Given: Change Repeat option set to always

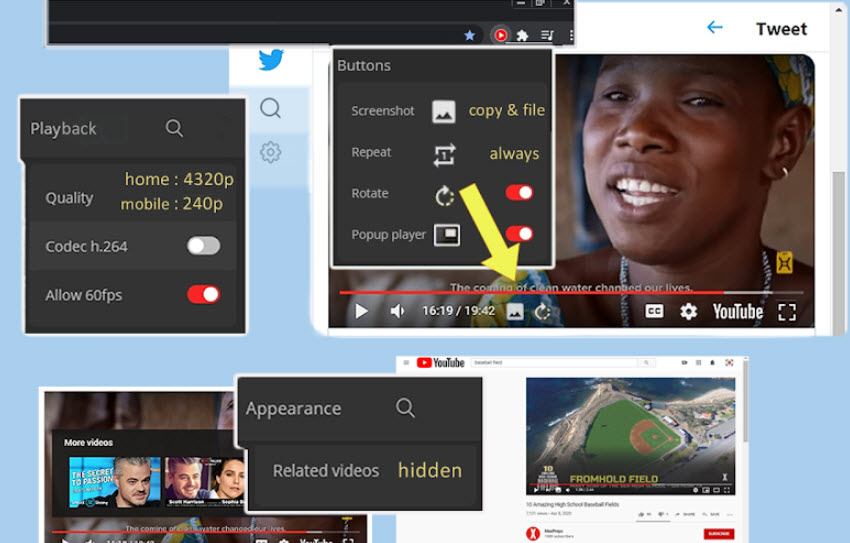Looking at the screenshot, I should point(514,154).
